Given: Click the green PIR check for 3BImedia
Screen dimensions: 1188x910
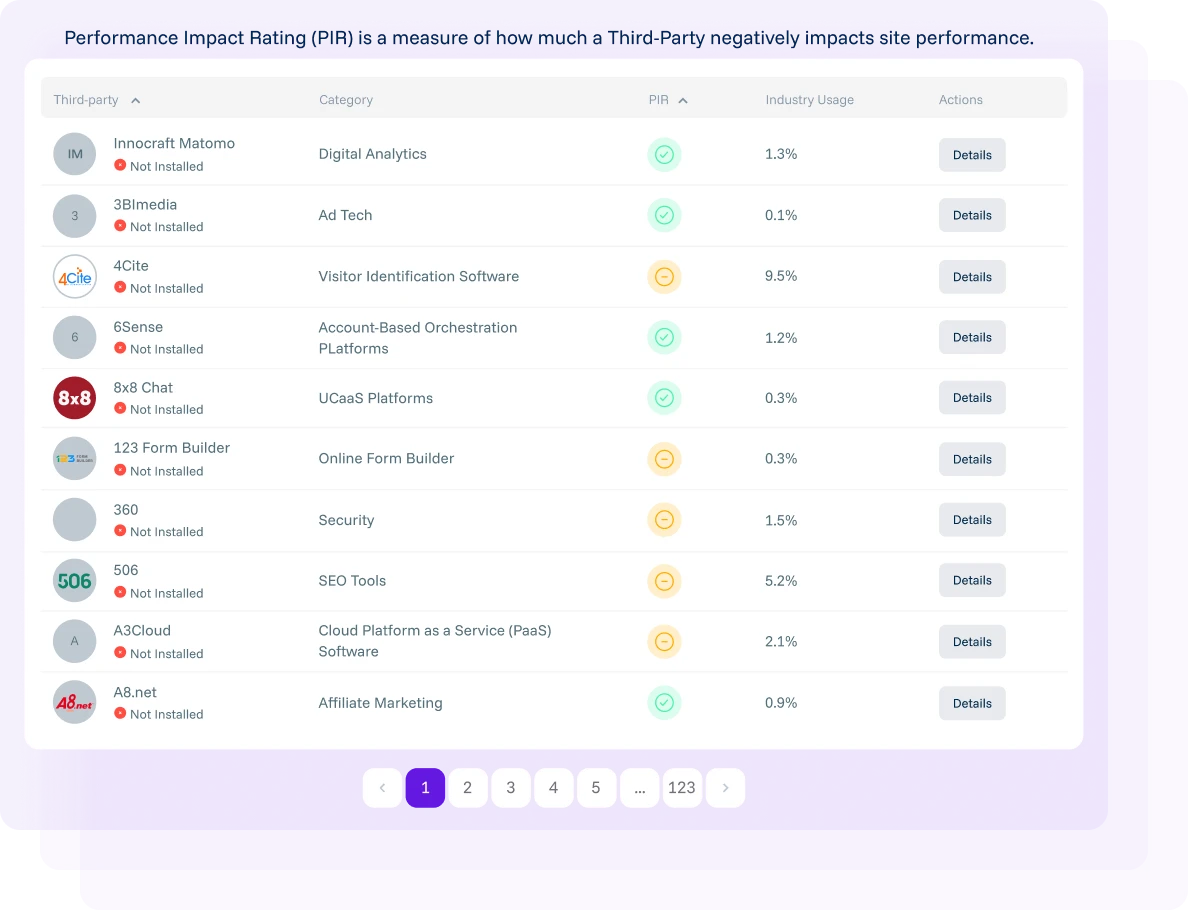Looking at the screenshot, I should [664, 215].
